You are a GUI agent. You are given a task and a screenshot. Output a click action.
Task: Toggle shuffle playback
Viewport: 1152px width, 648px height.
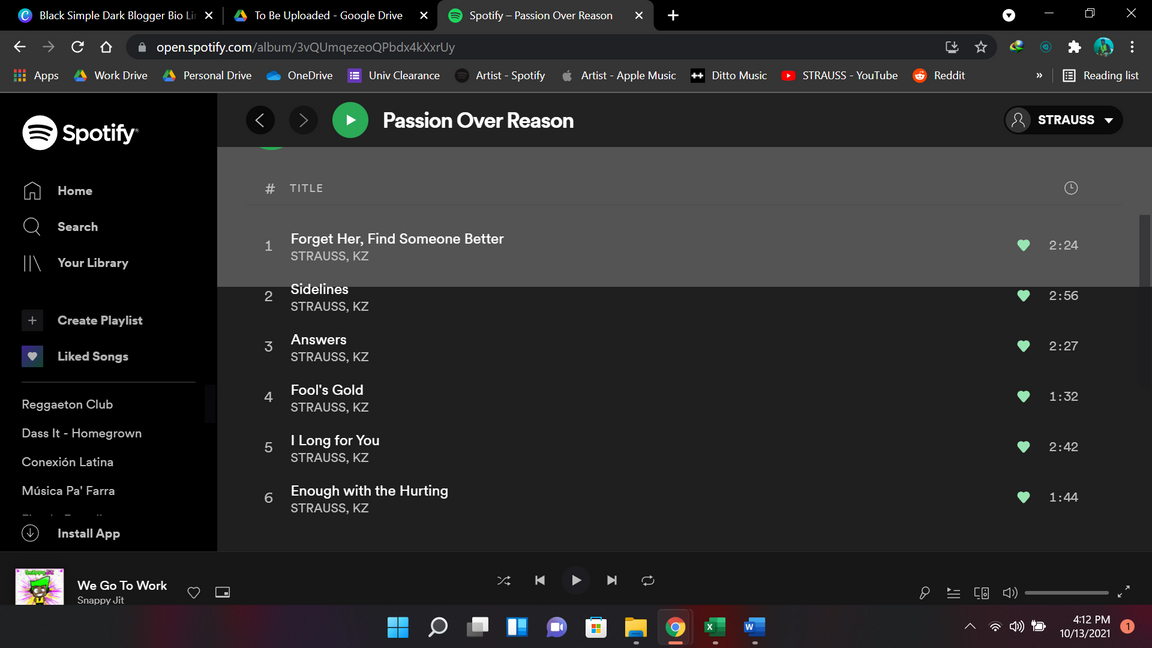point(504,580)
